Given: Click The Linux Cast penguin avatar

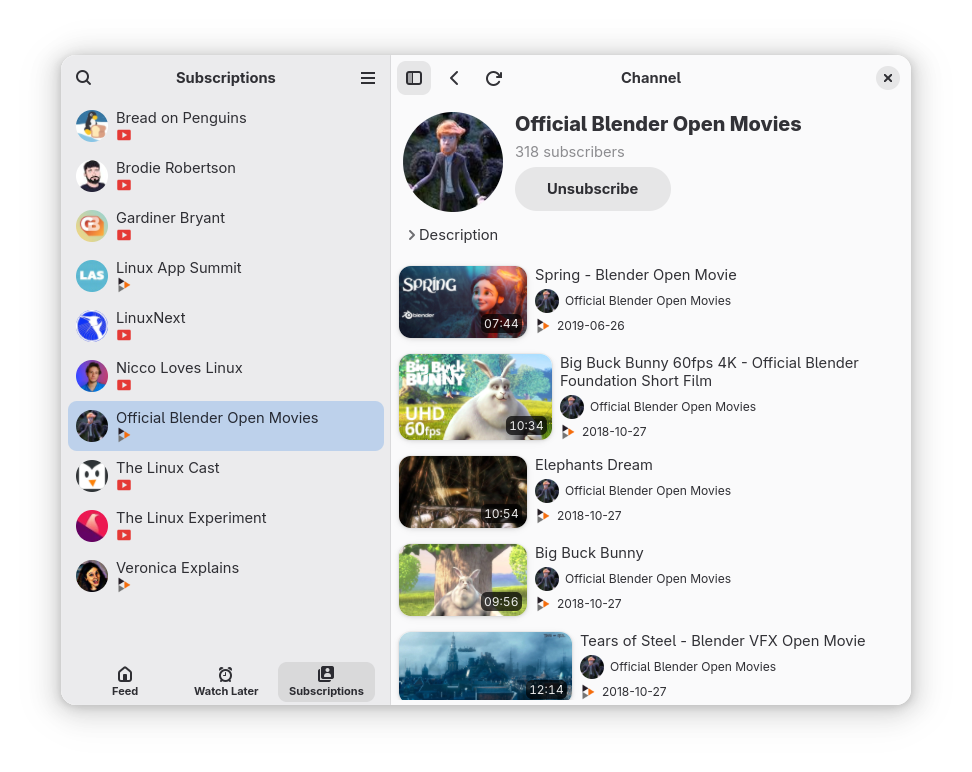Looking at the screenshot, I should tap(92, 476).
